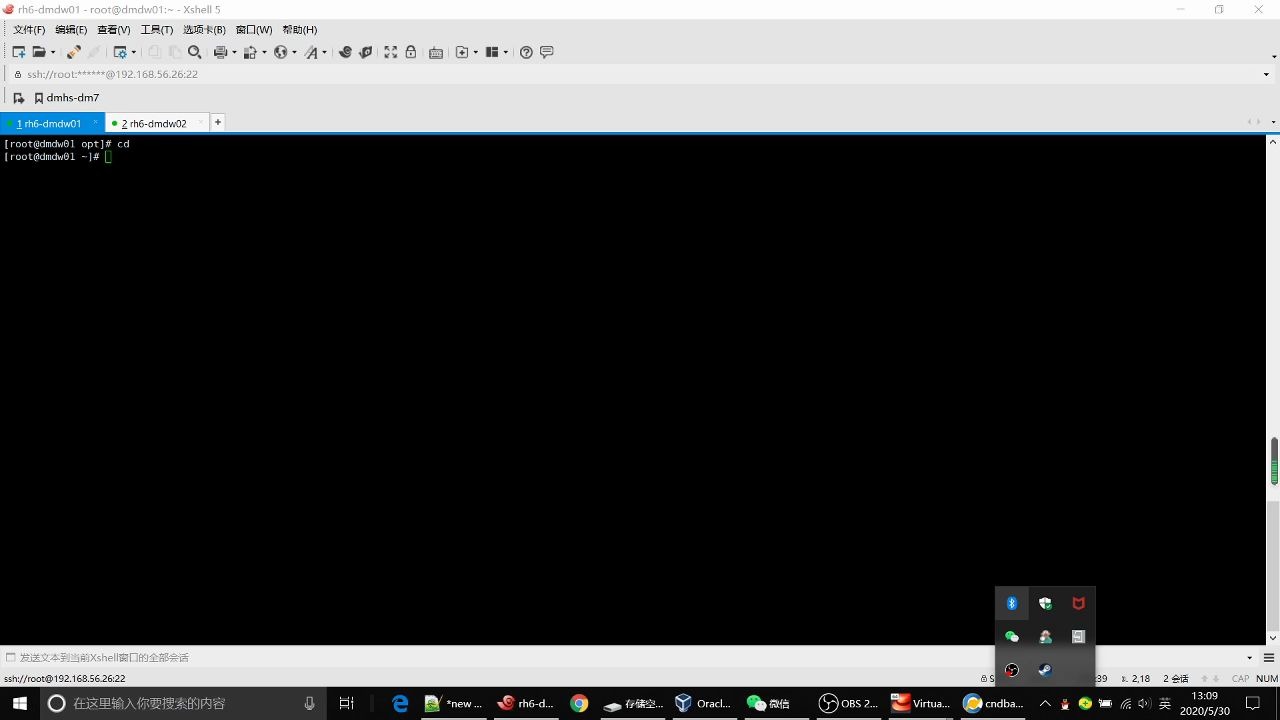Expand the address bar history dropdown
Screen dimensions: 1280x720
coord(1266,74)
